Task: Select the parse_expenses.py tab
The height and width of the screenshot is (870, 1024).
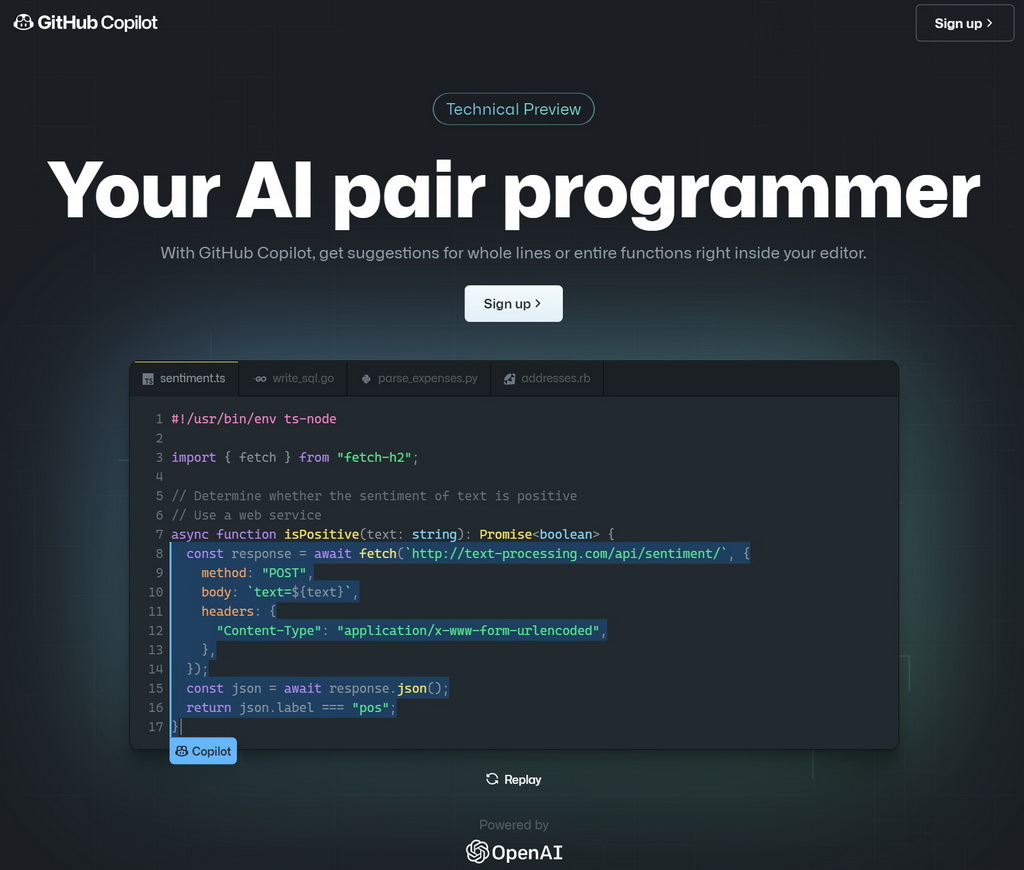Action: tap(419, 378)
